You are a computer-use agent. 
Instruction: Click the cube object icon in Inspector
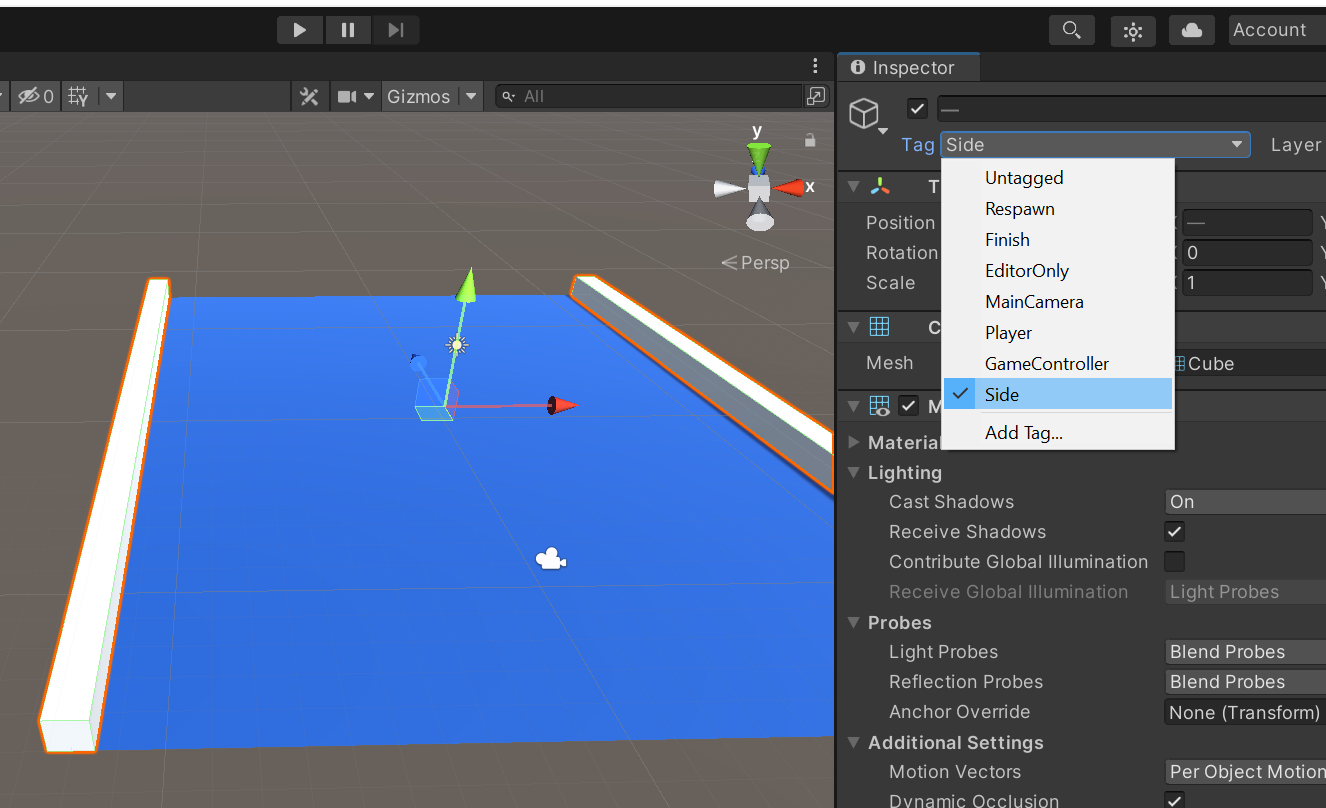click(864, 113)
